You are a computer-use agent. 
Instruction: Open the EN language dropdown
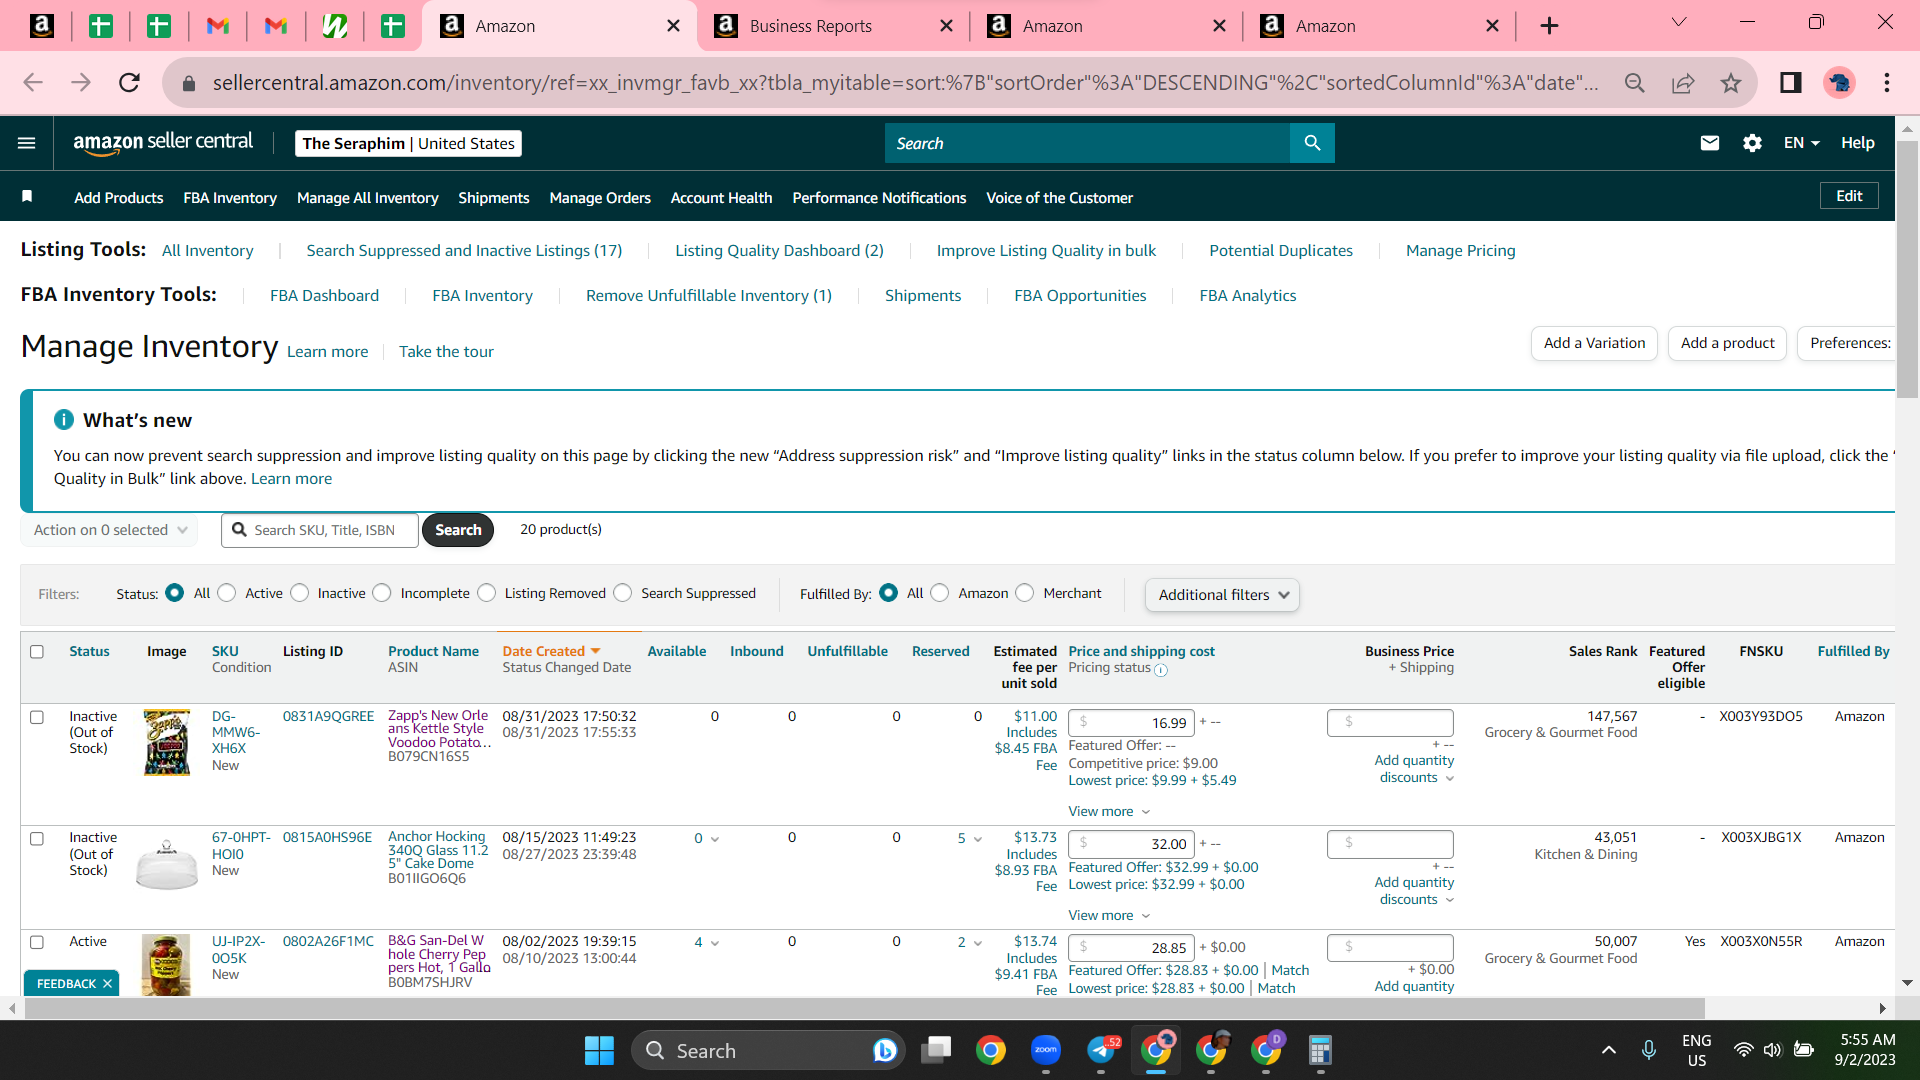1801,143
